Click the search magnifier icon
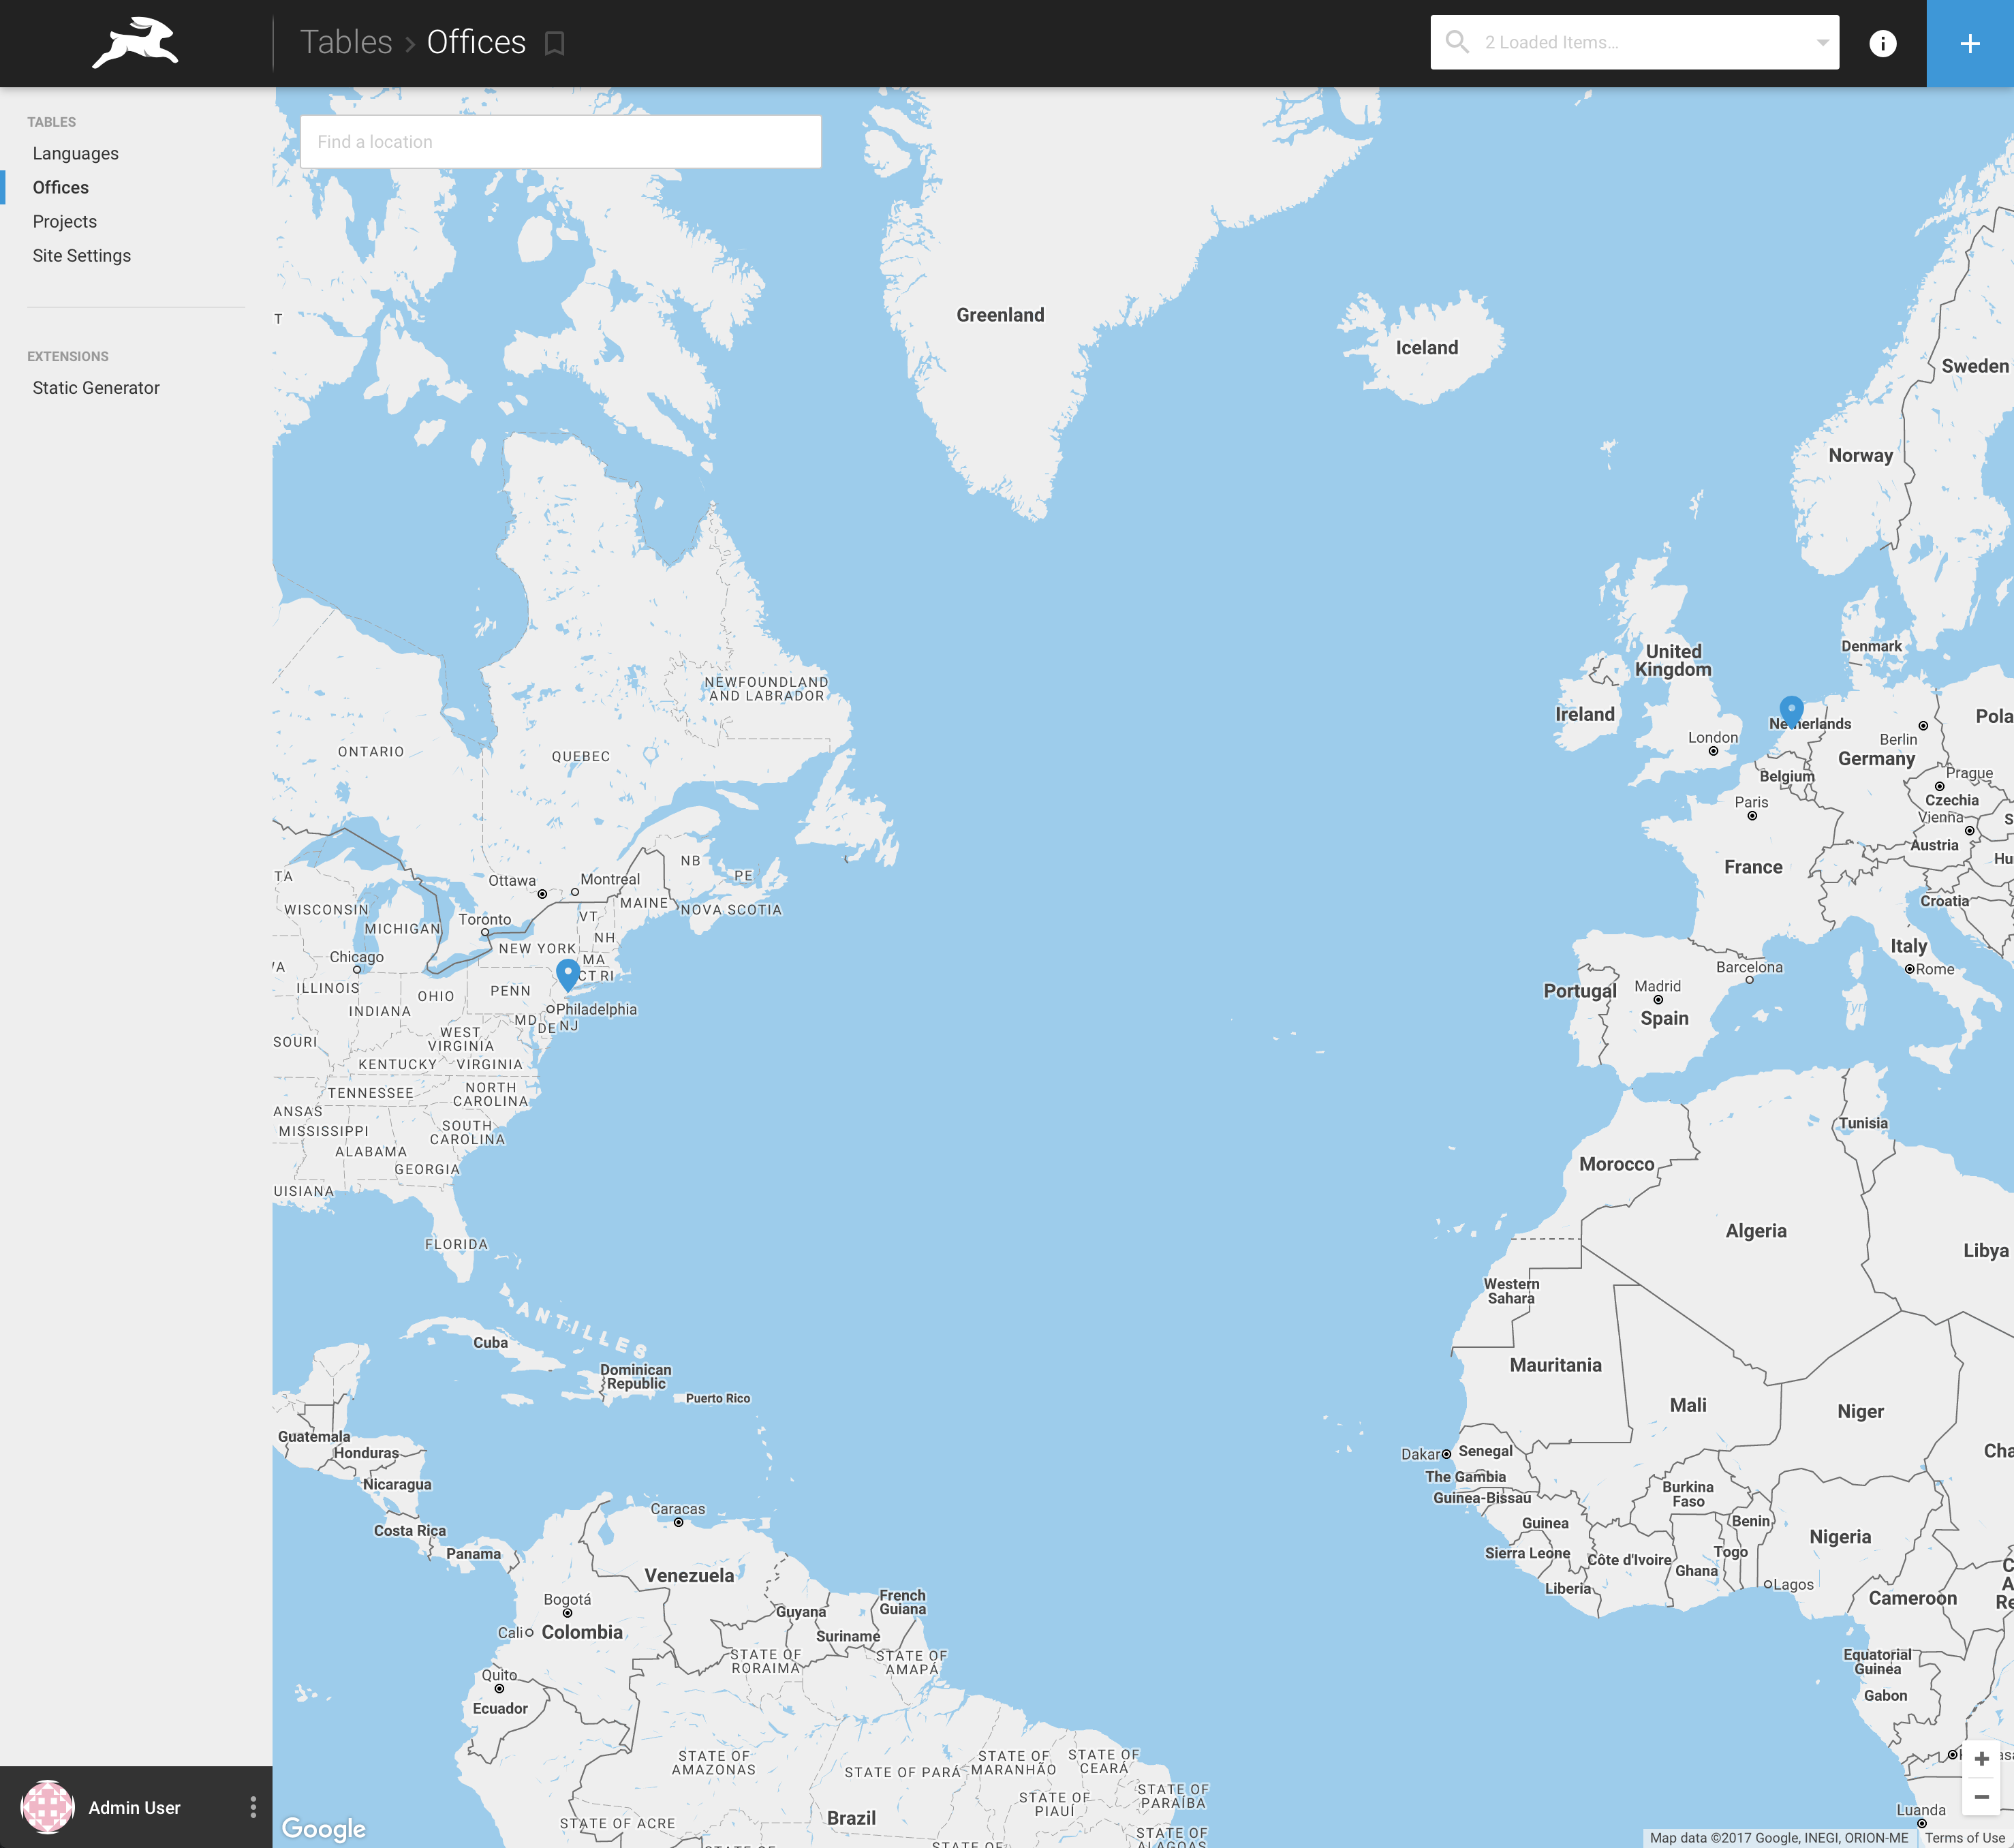Viewport: 2014px width, 1848px height. [x=1457, y=42]
